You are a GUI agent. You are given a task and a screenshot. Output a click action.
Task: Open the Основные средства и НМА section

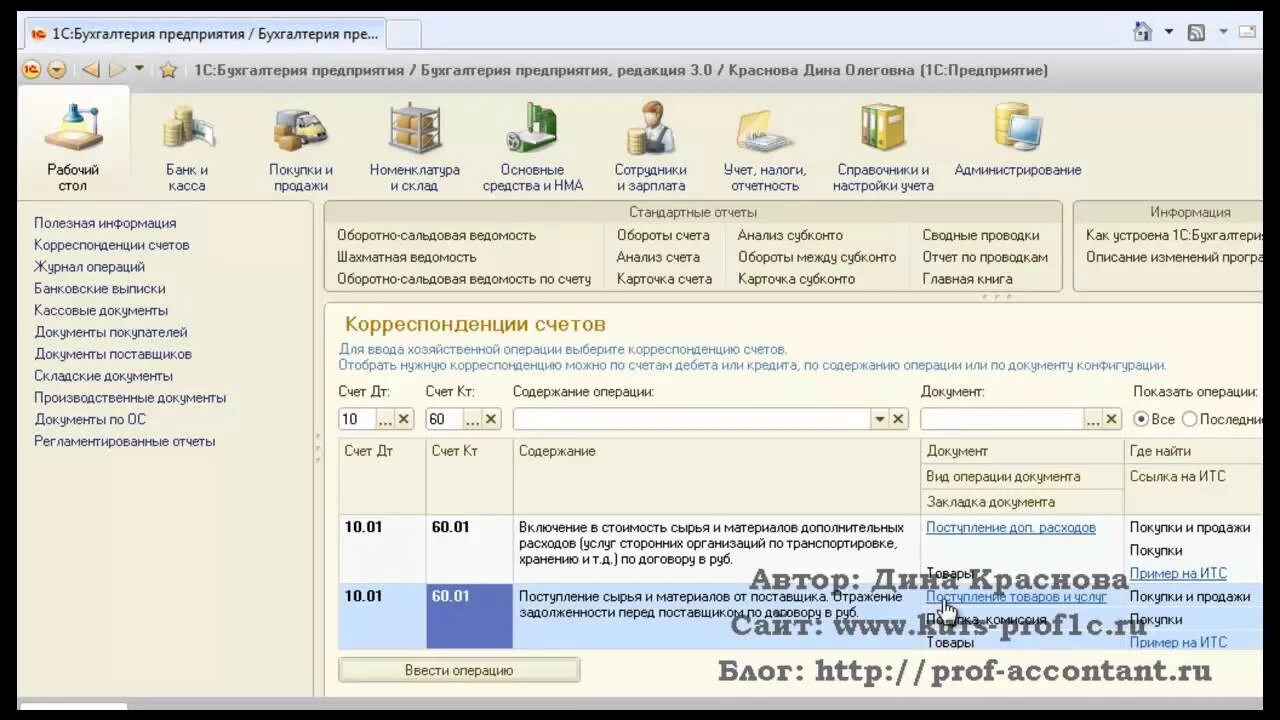(x=532, y=147)
